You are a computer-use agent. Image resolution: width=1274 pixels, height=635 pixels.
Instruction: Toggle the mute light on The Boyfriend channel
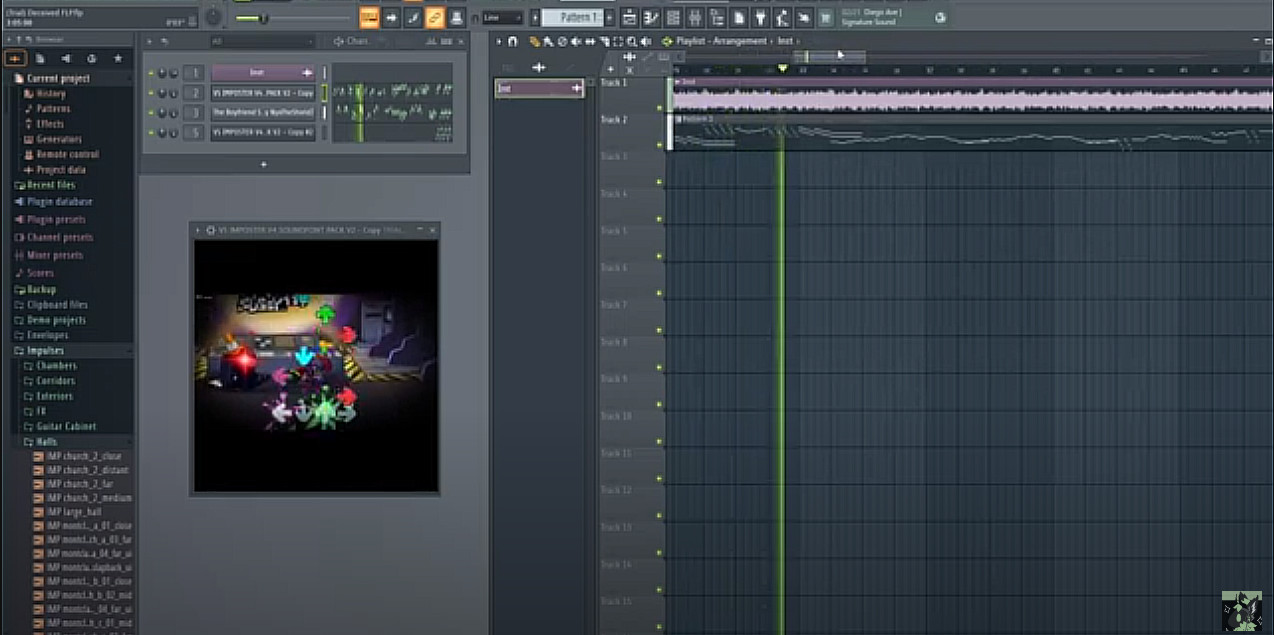click(x=149, y=112)
